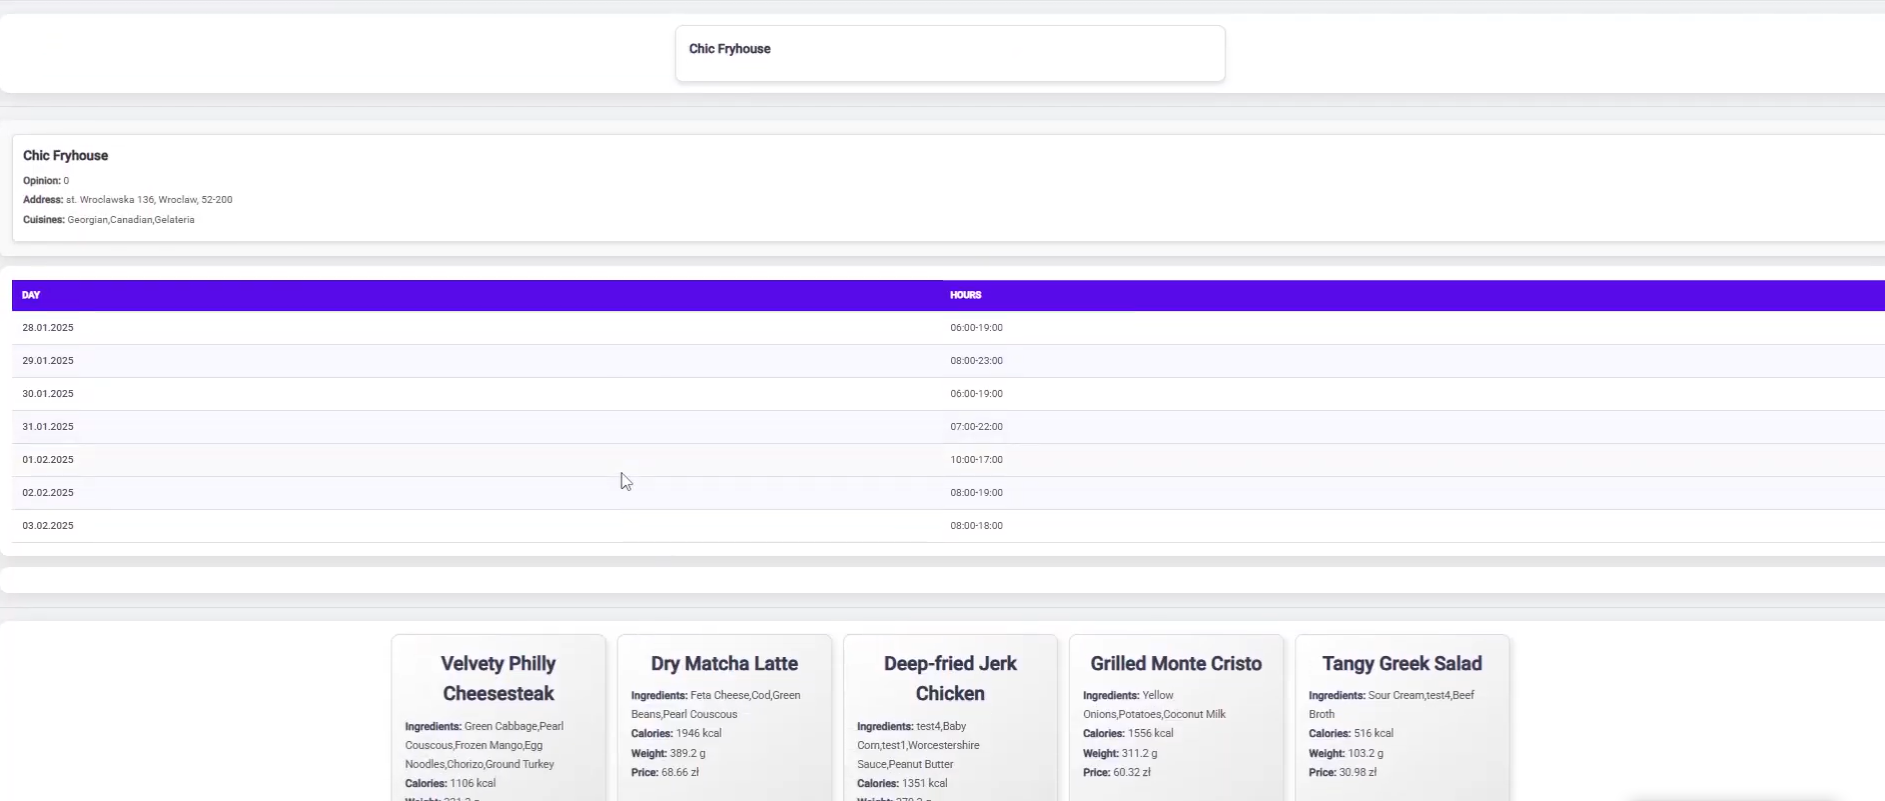Click the 31.01.2025 date cell
This screenshot has width=1885, height=801.
48,427
